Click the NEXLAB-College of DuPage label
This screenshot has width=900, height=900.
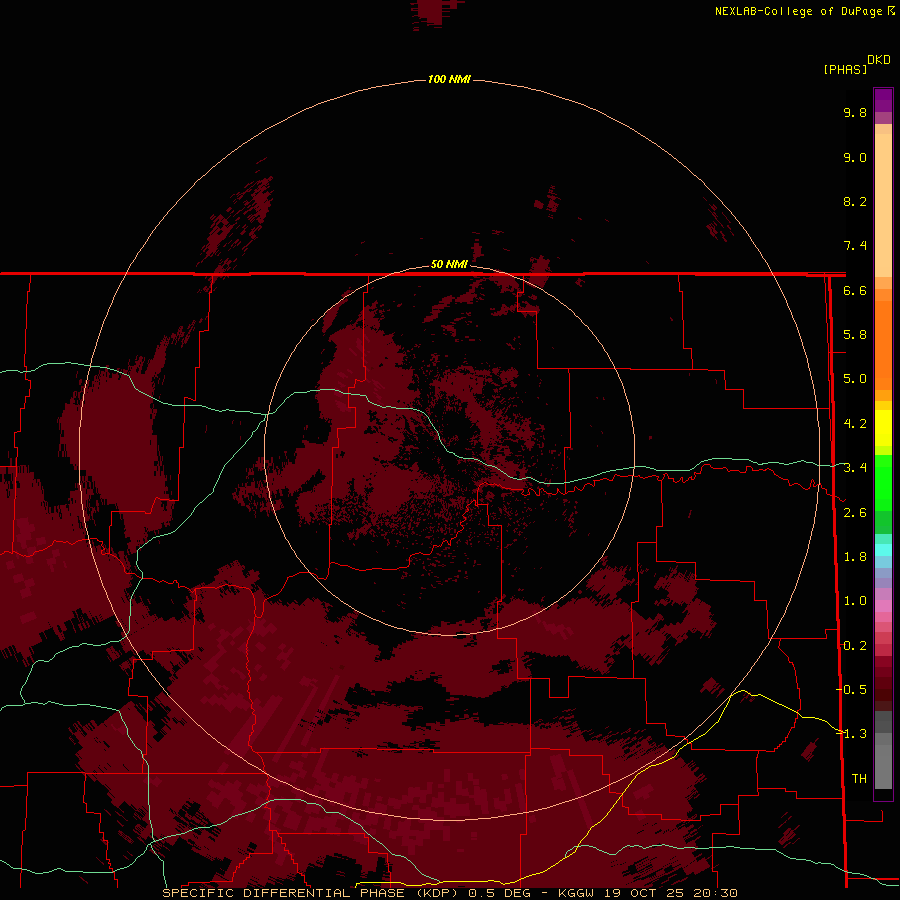[798, 11]
